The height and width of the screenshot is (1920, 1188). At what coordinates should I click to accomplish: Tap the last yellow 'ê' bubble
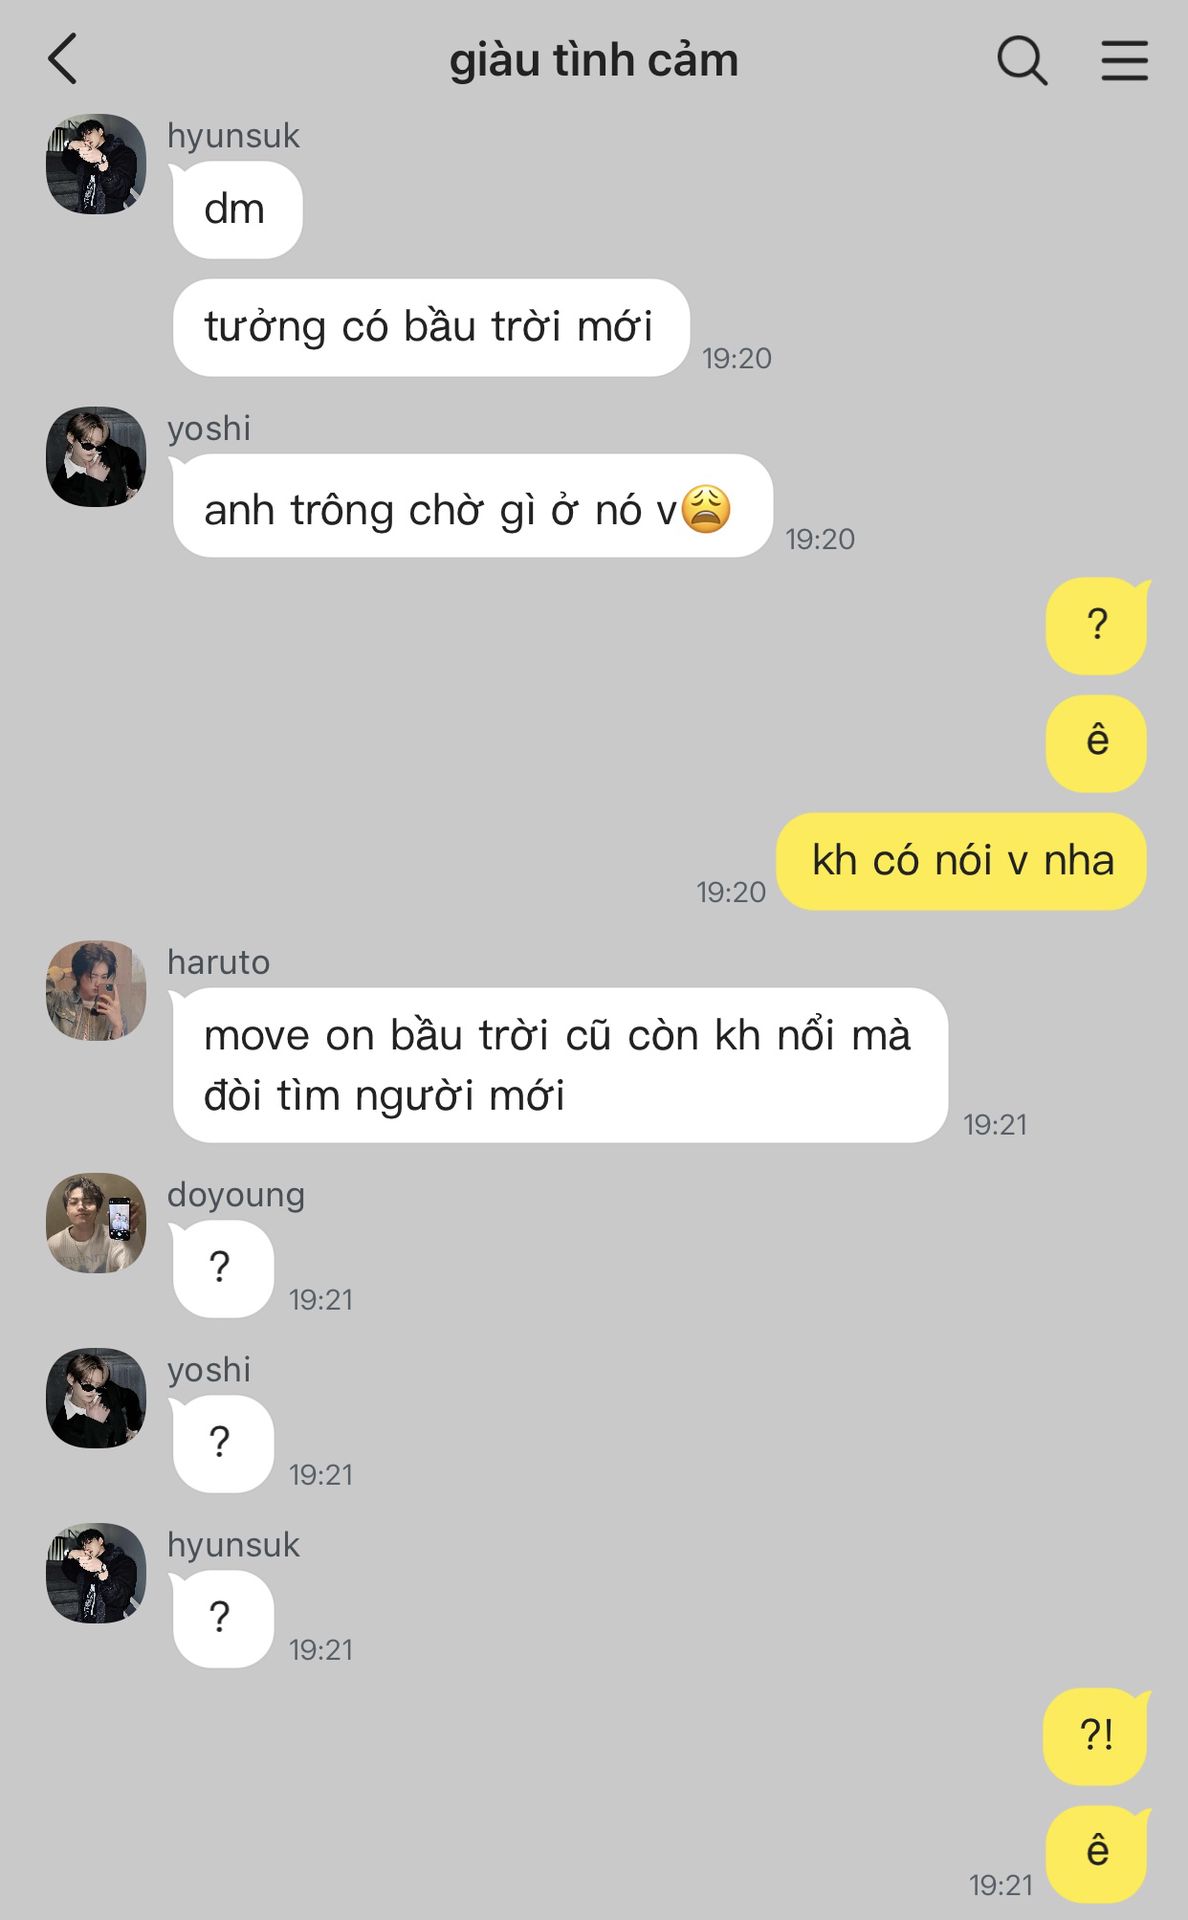(1097, 1854)
